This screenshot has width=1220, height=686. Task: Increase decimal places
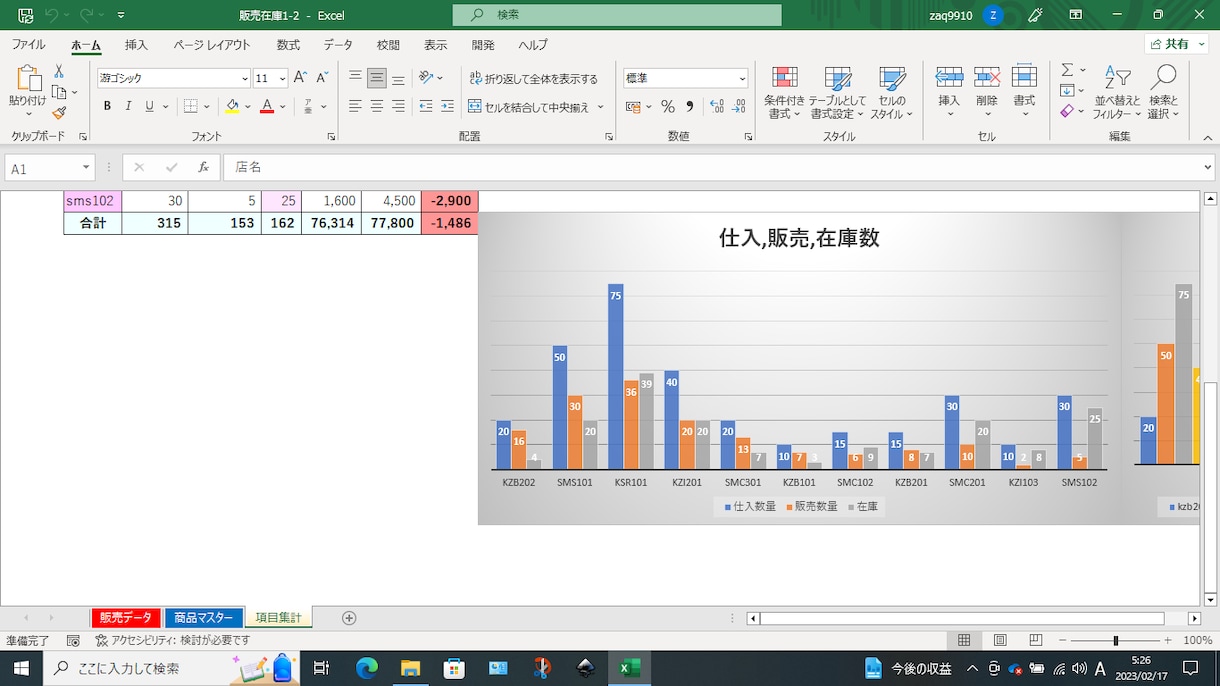tap(717, 106)
